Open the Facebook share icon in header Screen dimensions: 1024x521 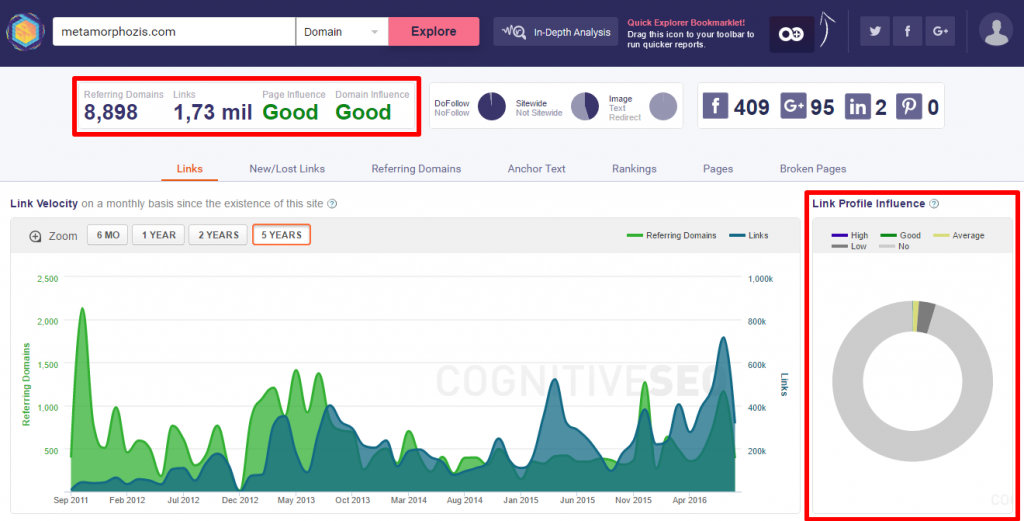pyautogui.click(x=907, y=31)
